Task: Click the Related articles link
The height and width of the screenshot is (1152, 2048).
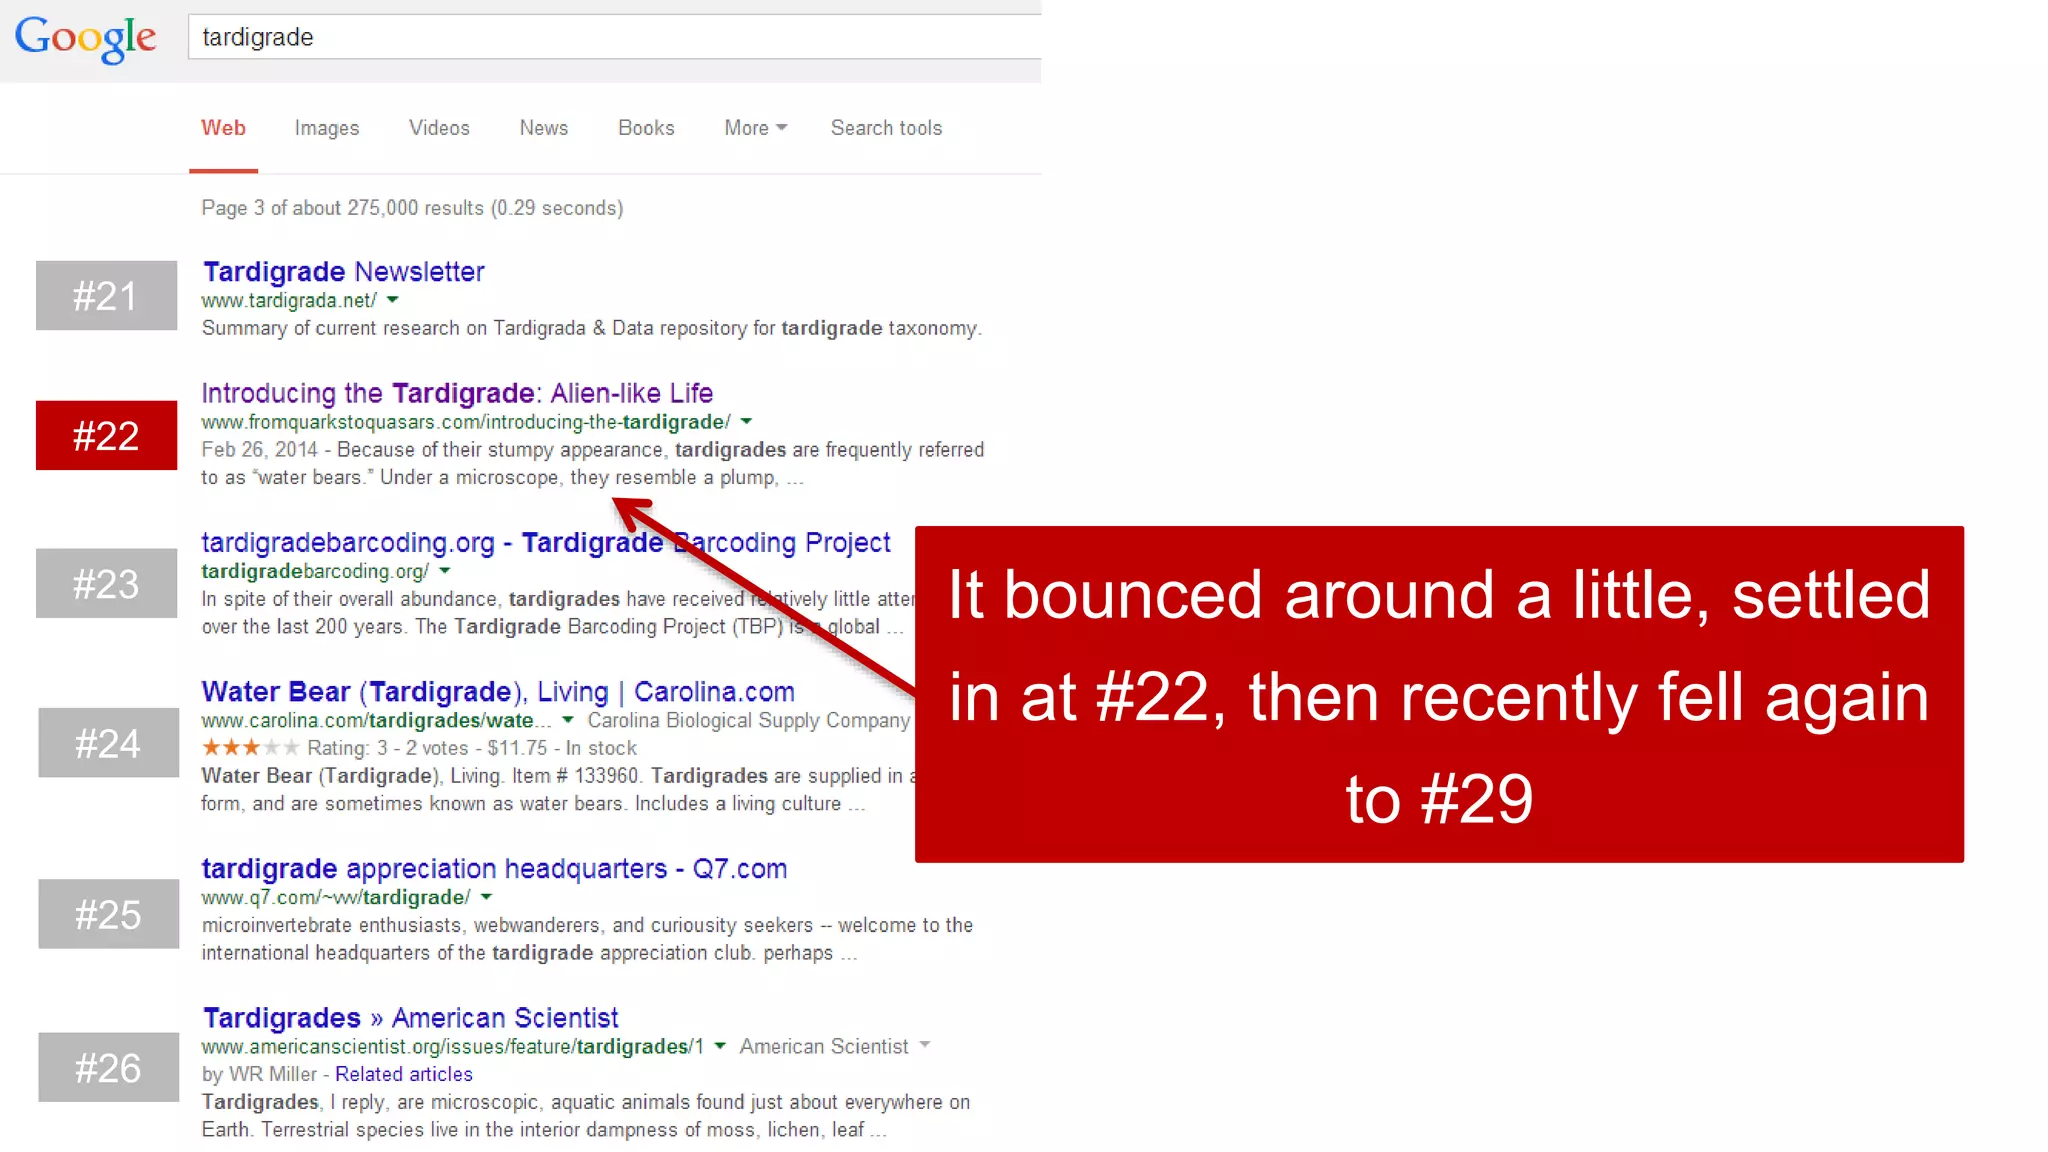Action: pyautogui.click(x=404, y=1074)
